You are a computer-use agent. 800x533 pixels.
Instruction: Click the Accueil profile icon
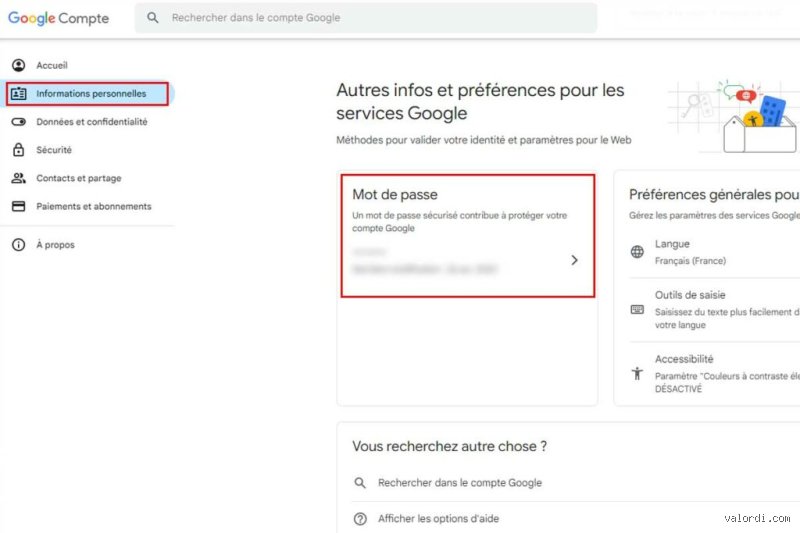pos(18,65)
